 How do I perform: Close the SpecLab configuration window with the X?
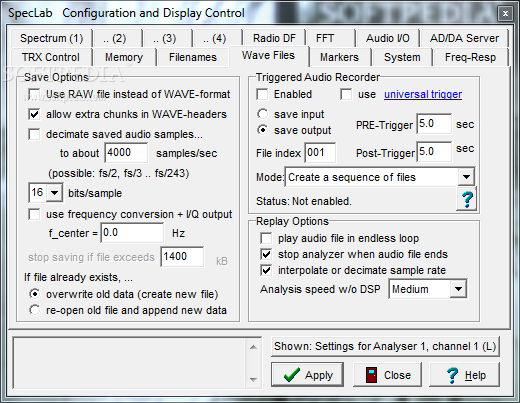coord(505,13)
